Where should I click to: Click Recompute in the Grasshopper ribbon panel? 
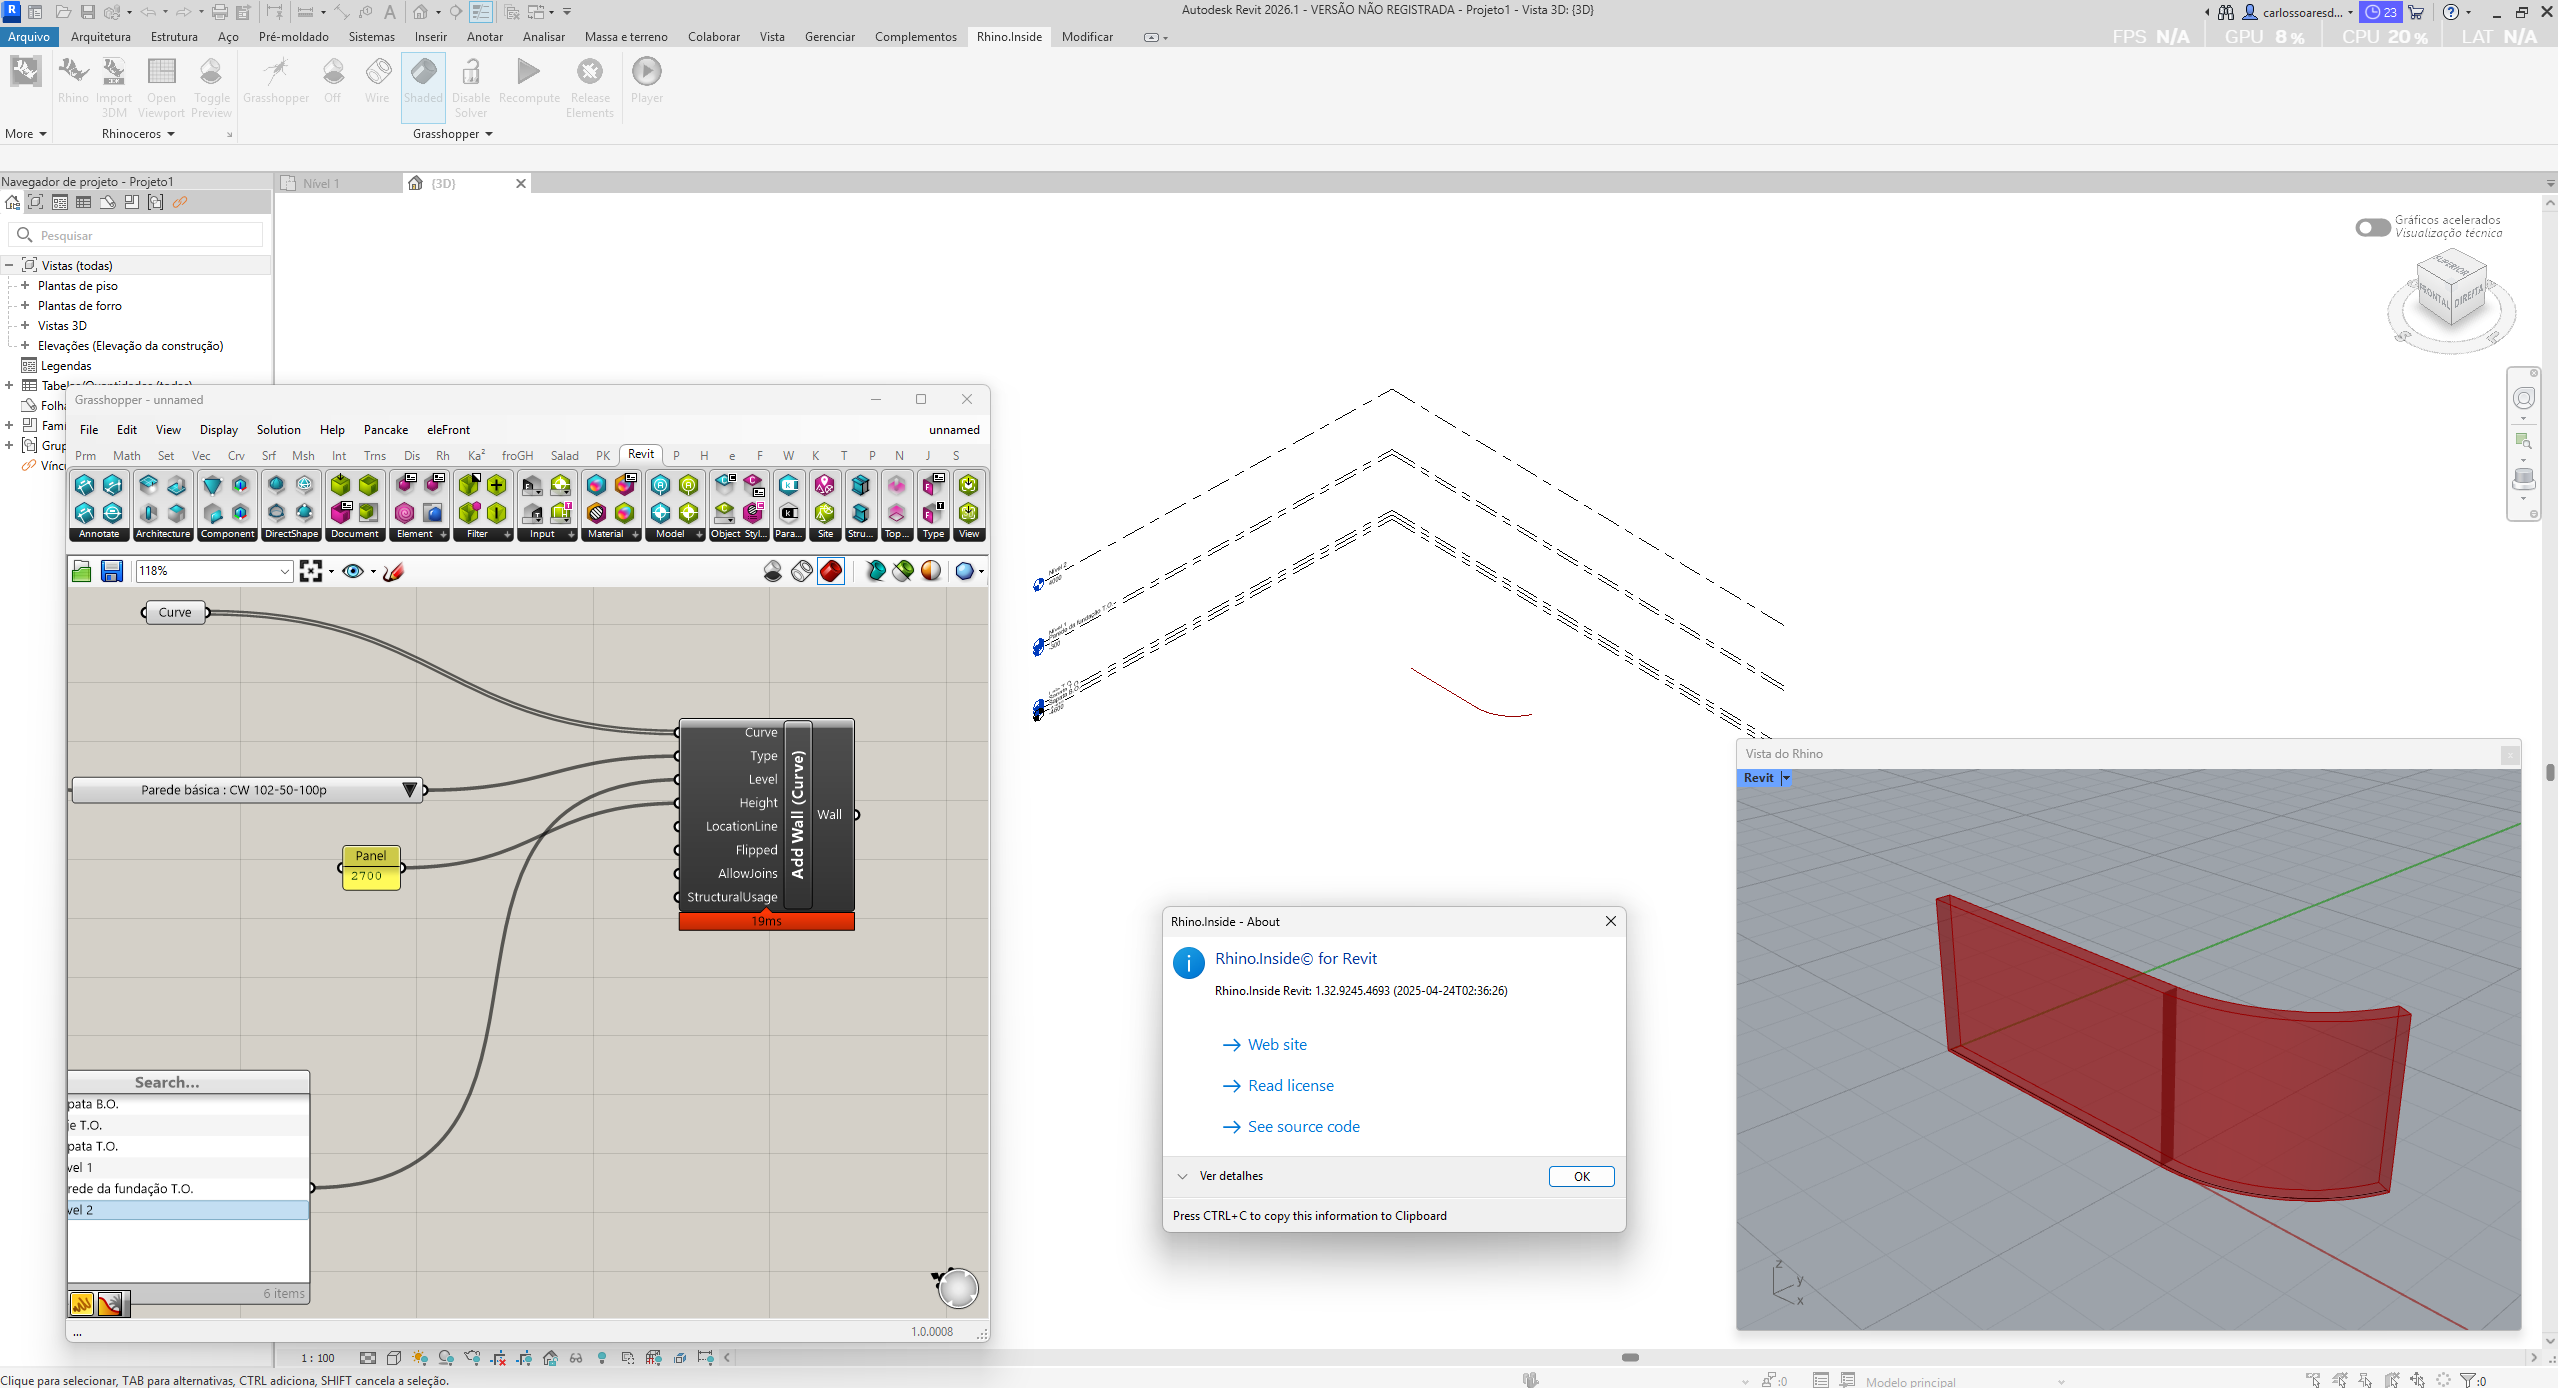(x=528, y=80)
